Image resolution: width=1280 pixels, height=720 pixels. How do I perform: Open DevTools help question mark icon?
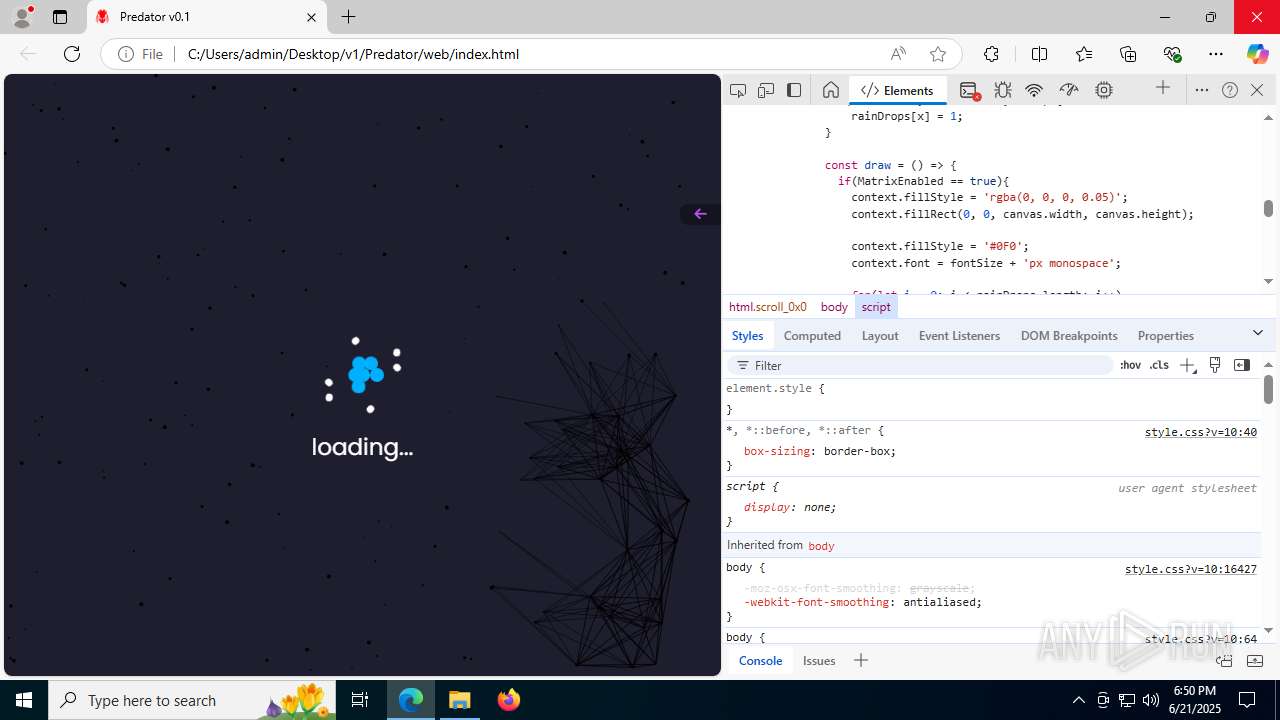pos(1230,90)
